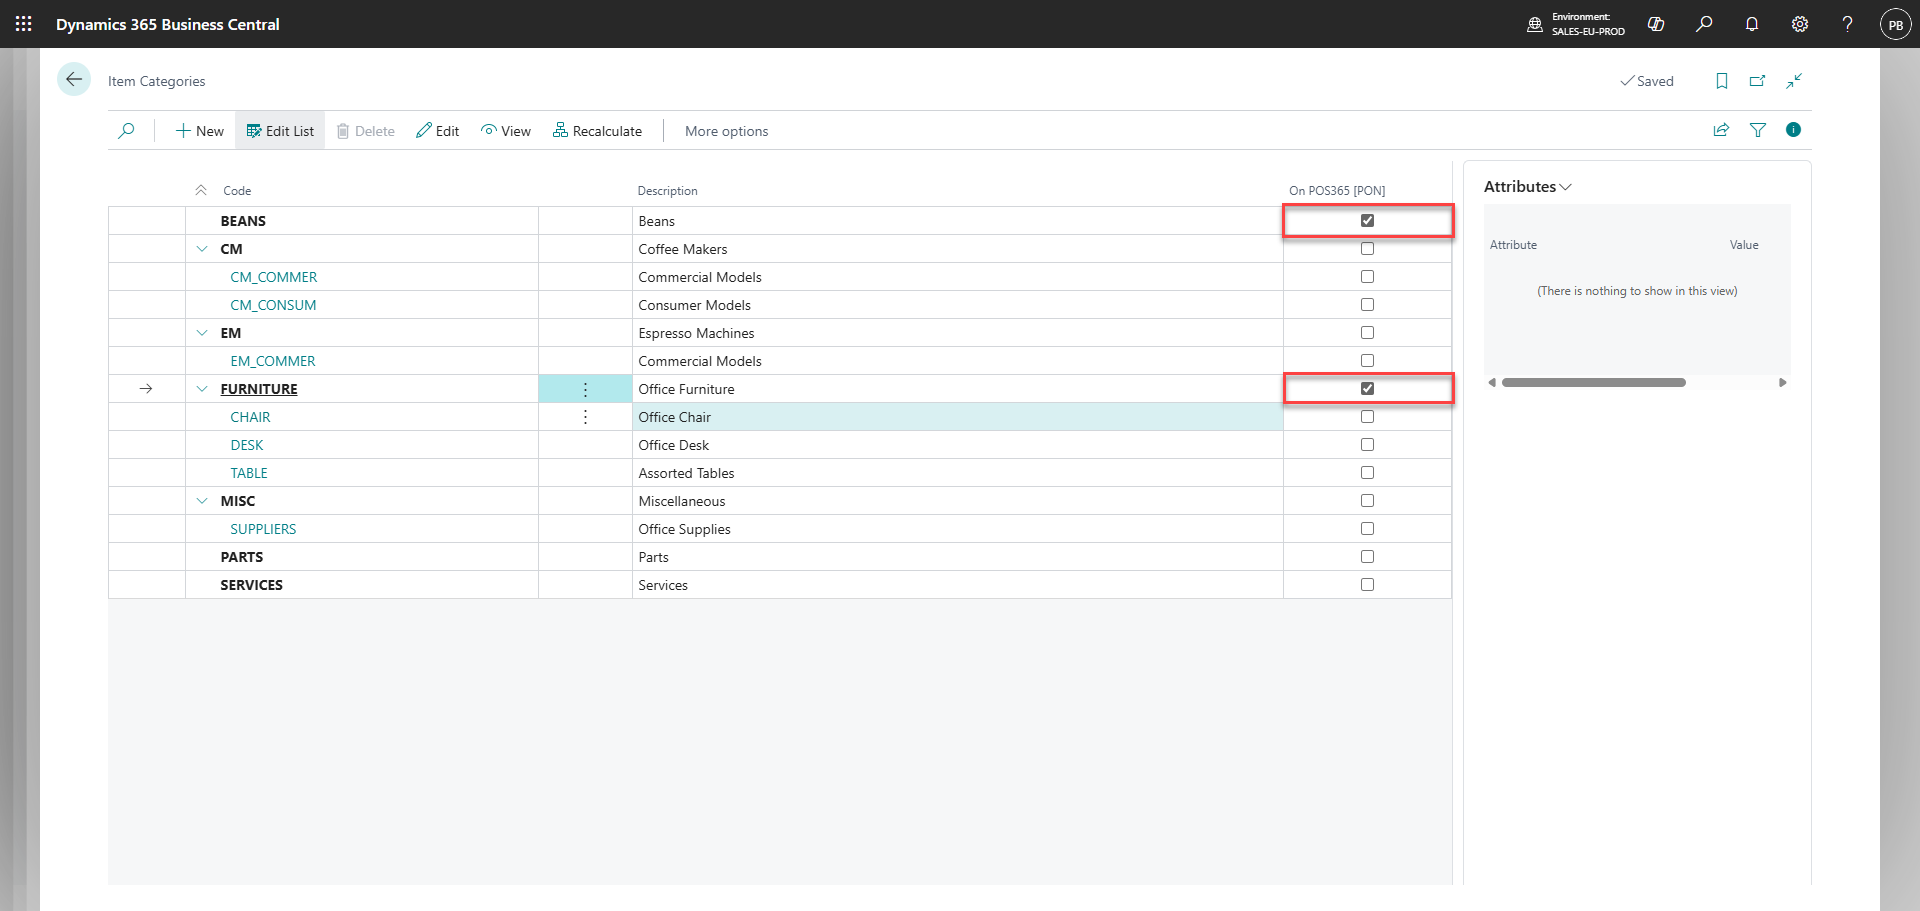Screen dimensions: 1920x911
Task: Select the BEANS code cell
Action: coord(362,221)
